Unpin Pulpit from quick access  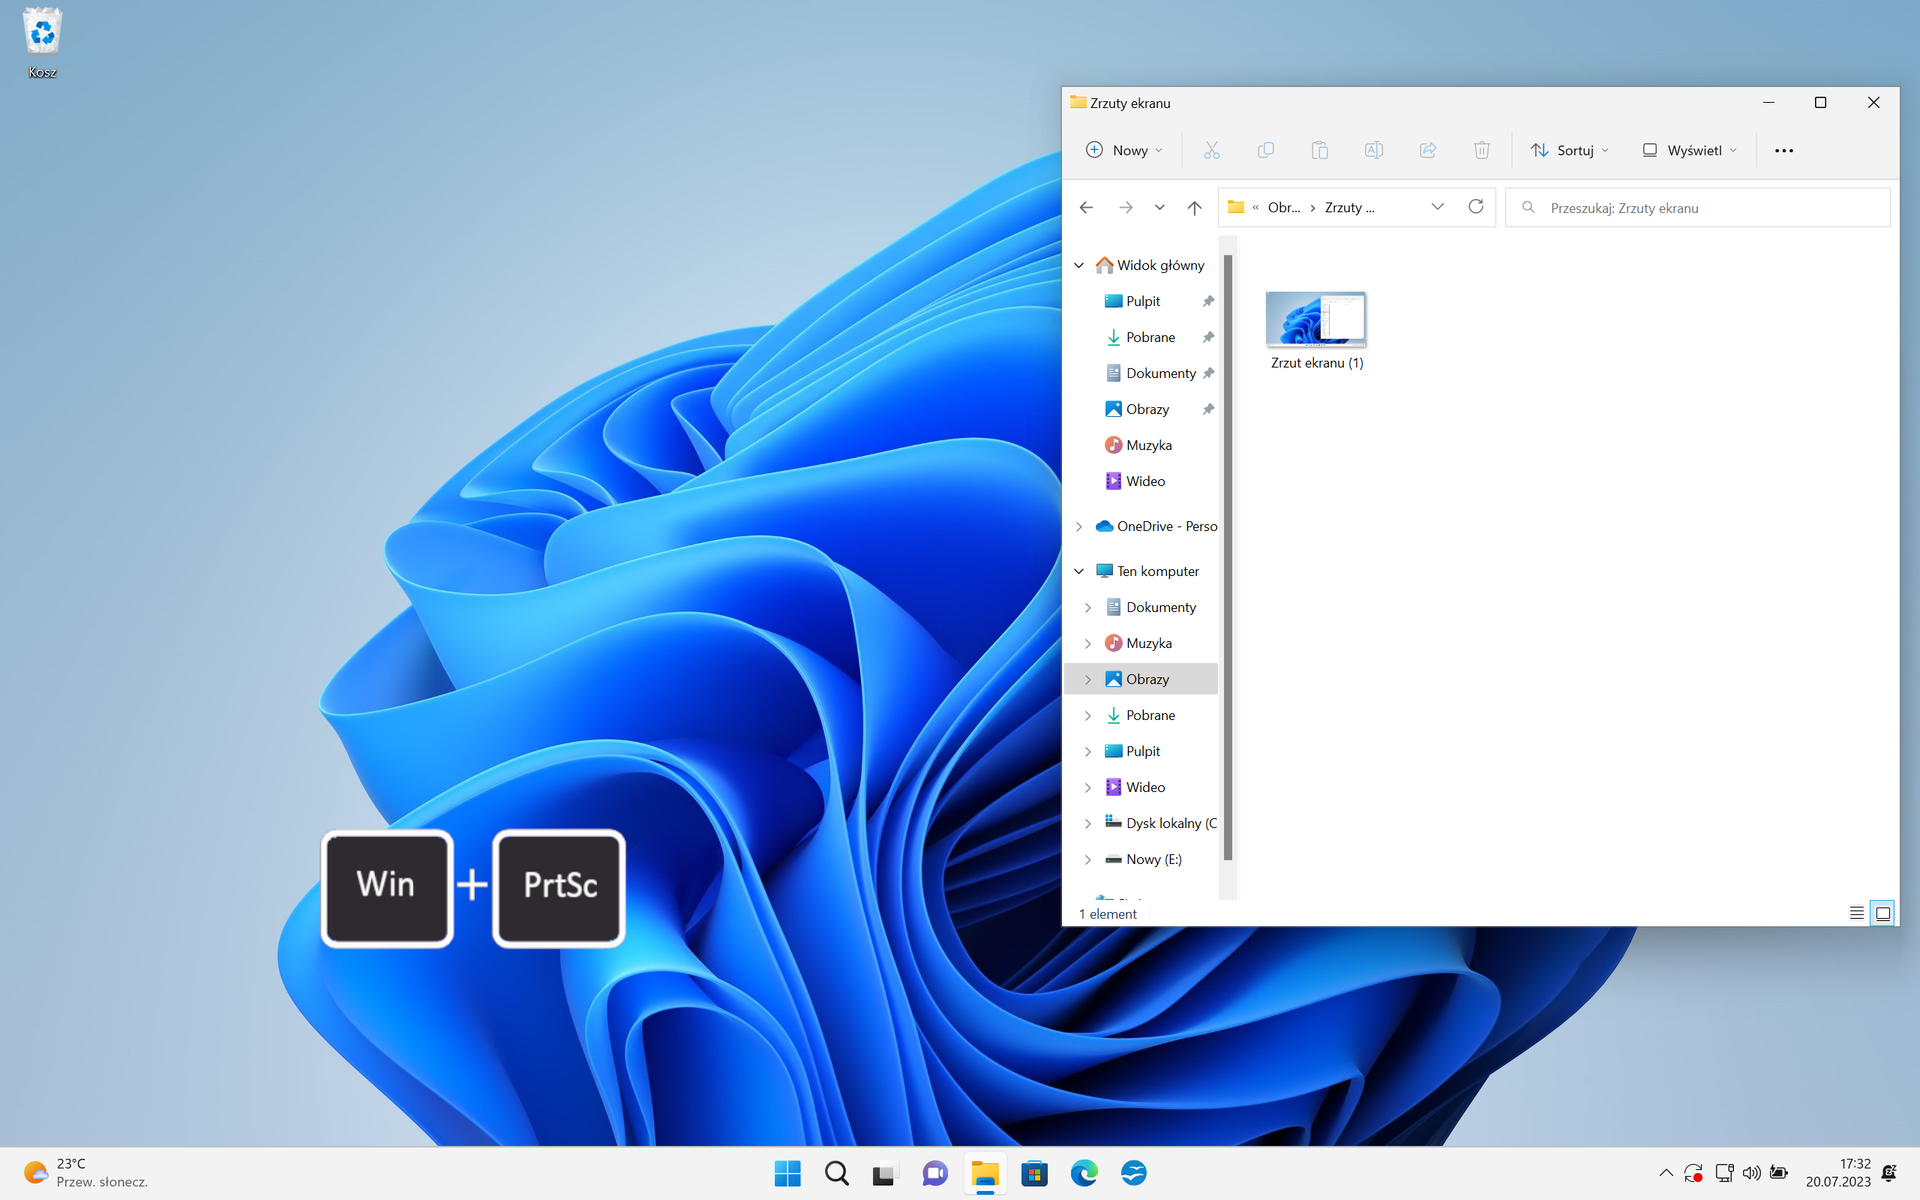tap(1208, 300)
